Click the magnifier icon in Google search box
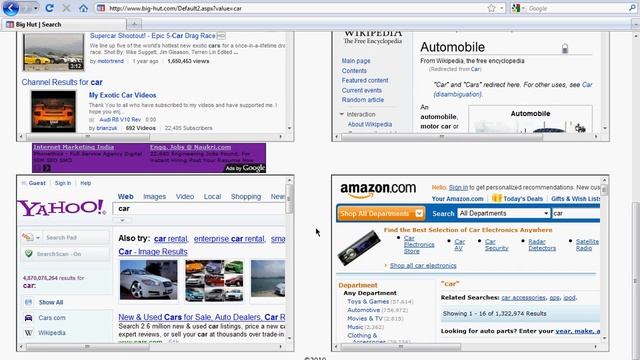Viewport: 640px width, 360px height. click(632, 8)
